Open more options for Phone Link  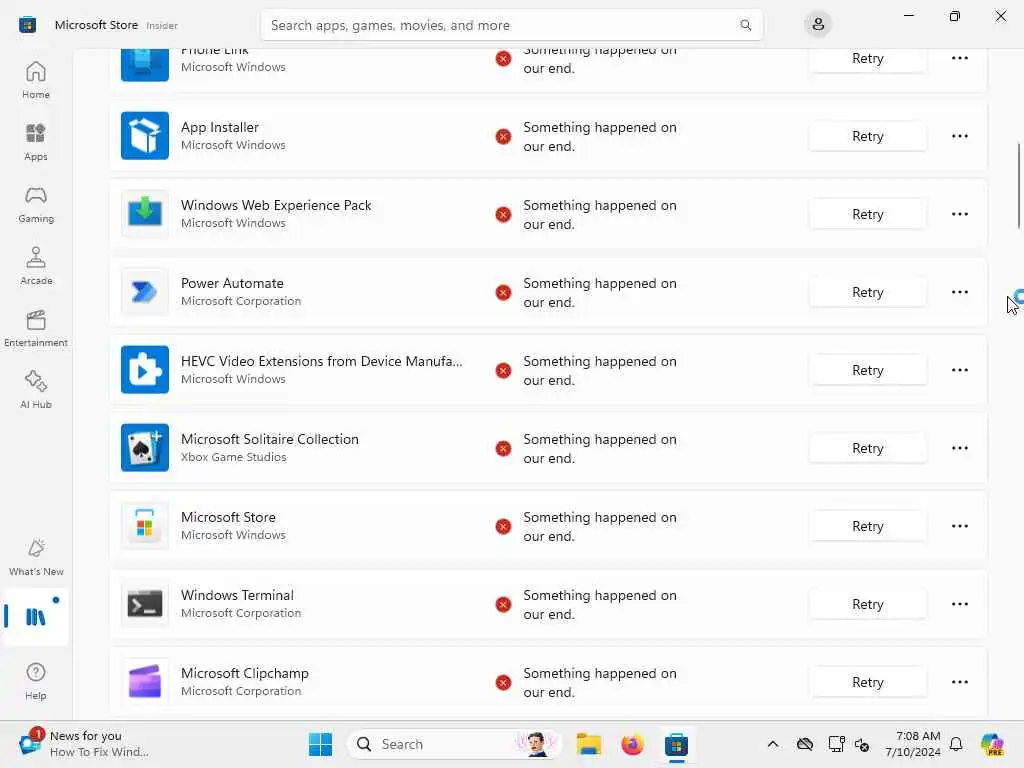pyautogui.click(x=959, y=58)
